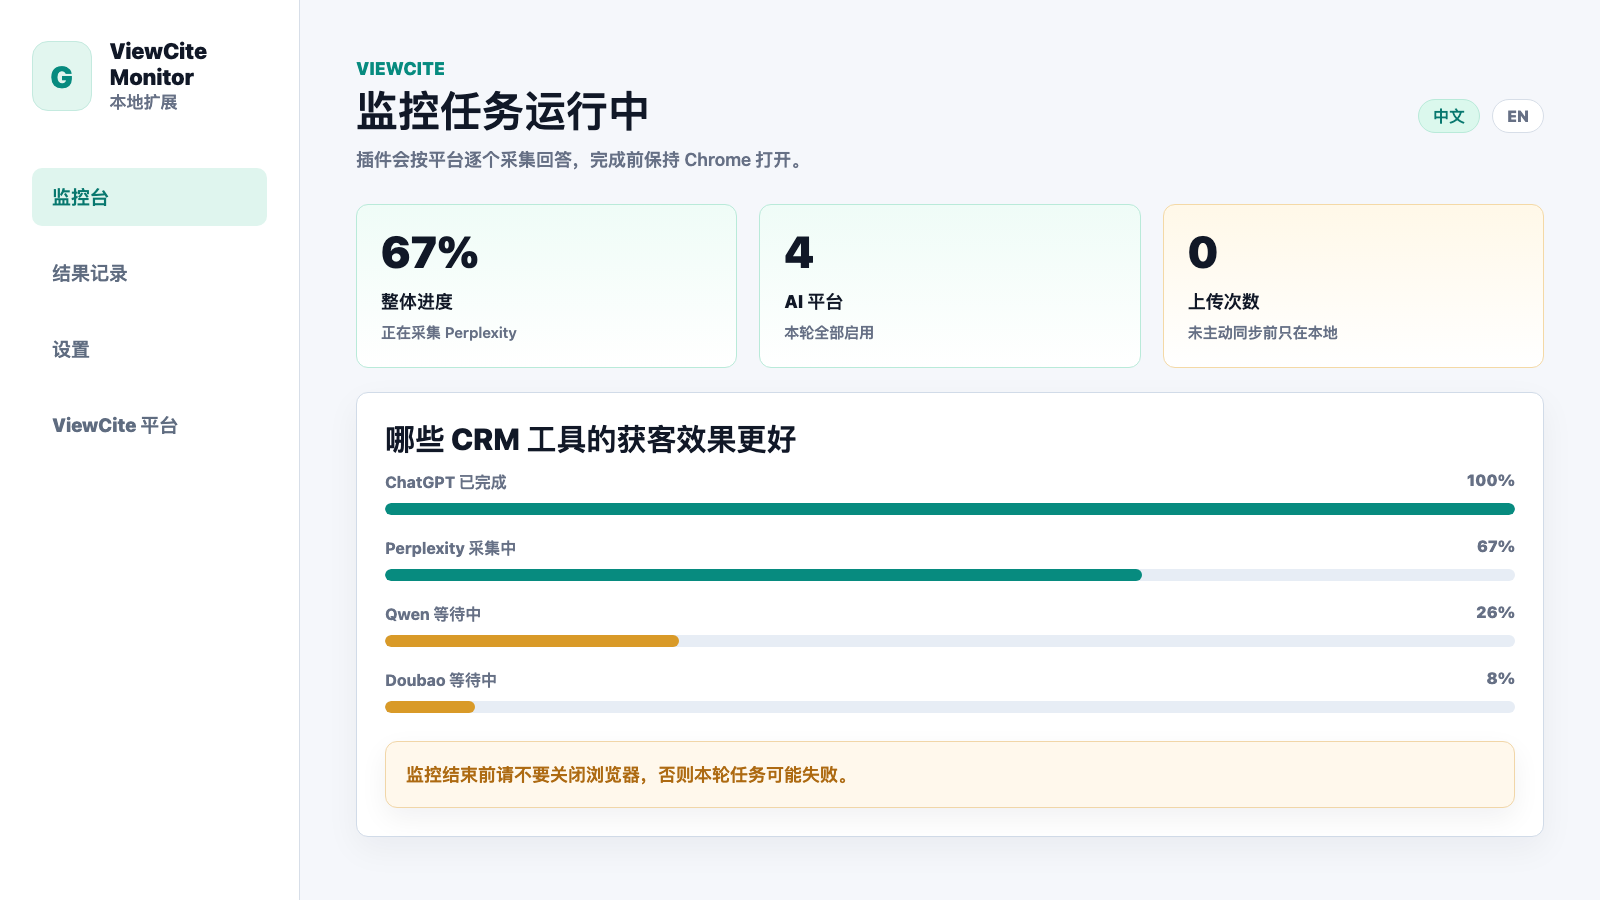Click the 本轮全部启用 text
Viewport: 1600px width, 900px height.
(829, 333)
